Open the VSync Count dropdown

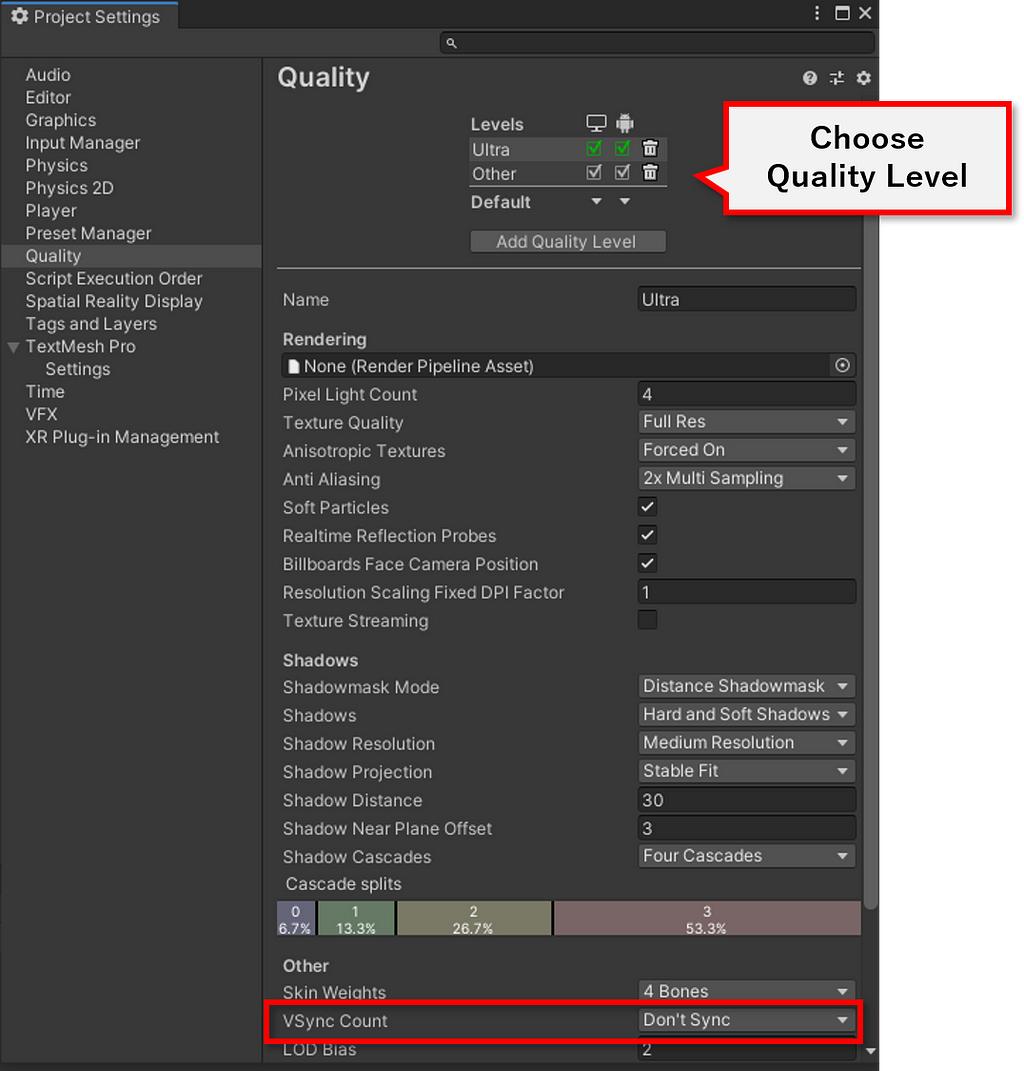747,1020
